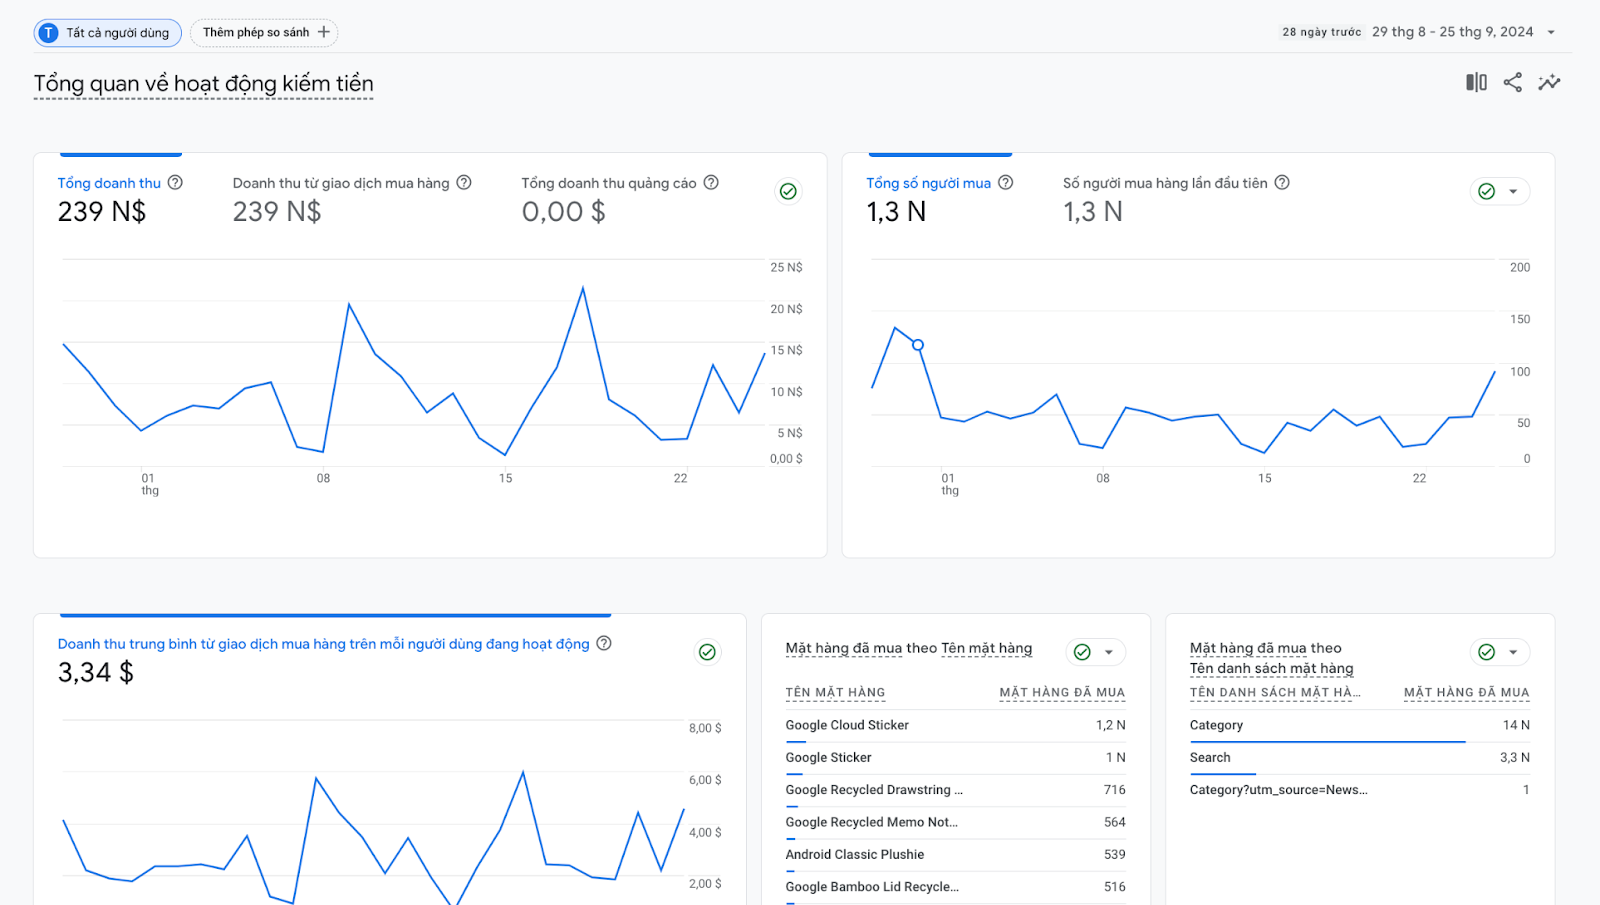Select Doanh thu từ giao dịch mua hàng tab
Viewport: 1600px width, 905px height.
[352, 198]
